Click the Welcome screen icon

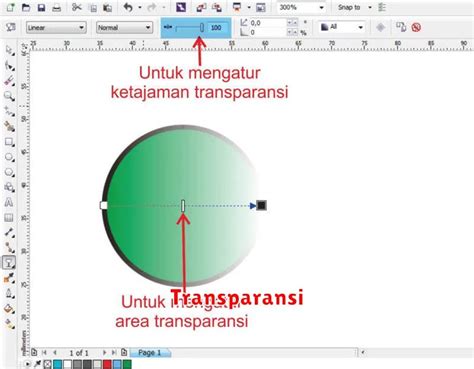point(261,7)
